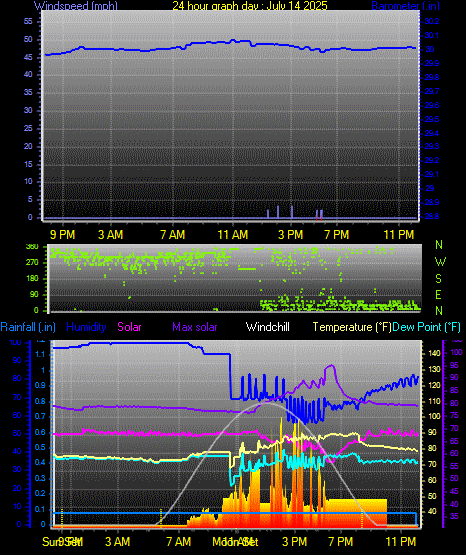This screenshot has width=466, height=555.
Task: Click the Barometer (in) axis title
Action: point(405,5)
